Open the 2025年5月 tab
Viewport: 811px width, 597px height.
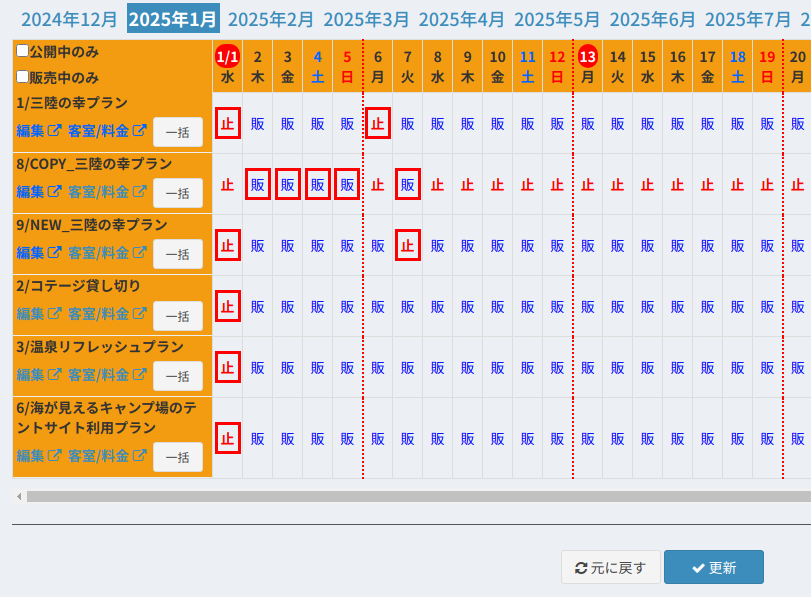pyautogui.click(x=557, y=20)
